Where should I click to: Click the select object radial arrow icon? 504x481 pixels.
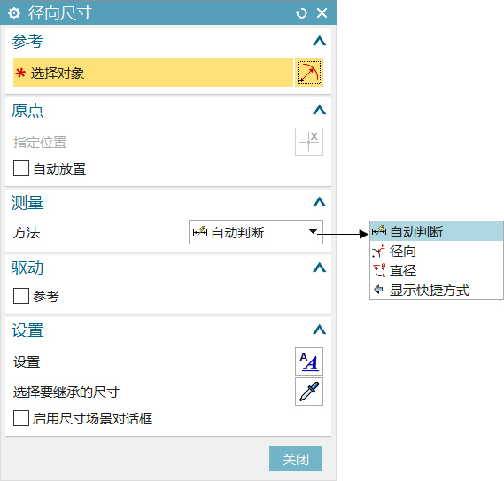309,73
